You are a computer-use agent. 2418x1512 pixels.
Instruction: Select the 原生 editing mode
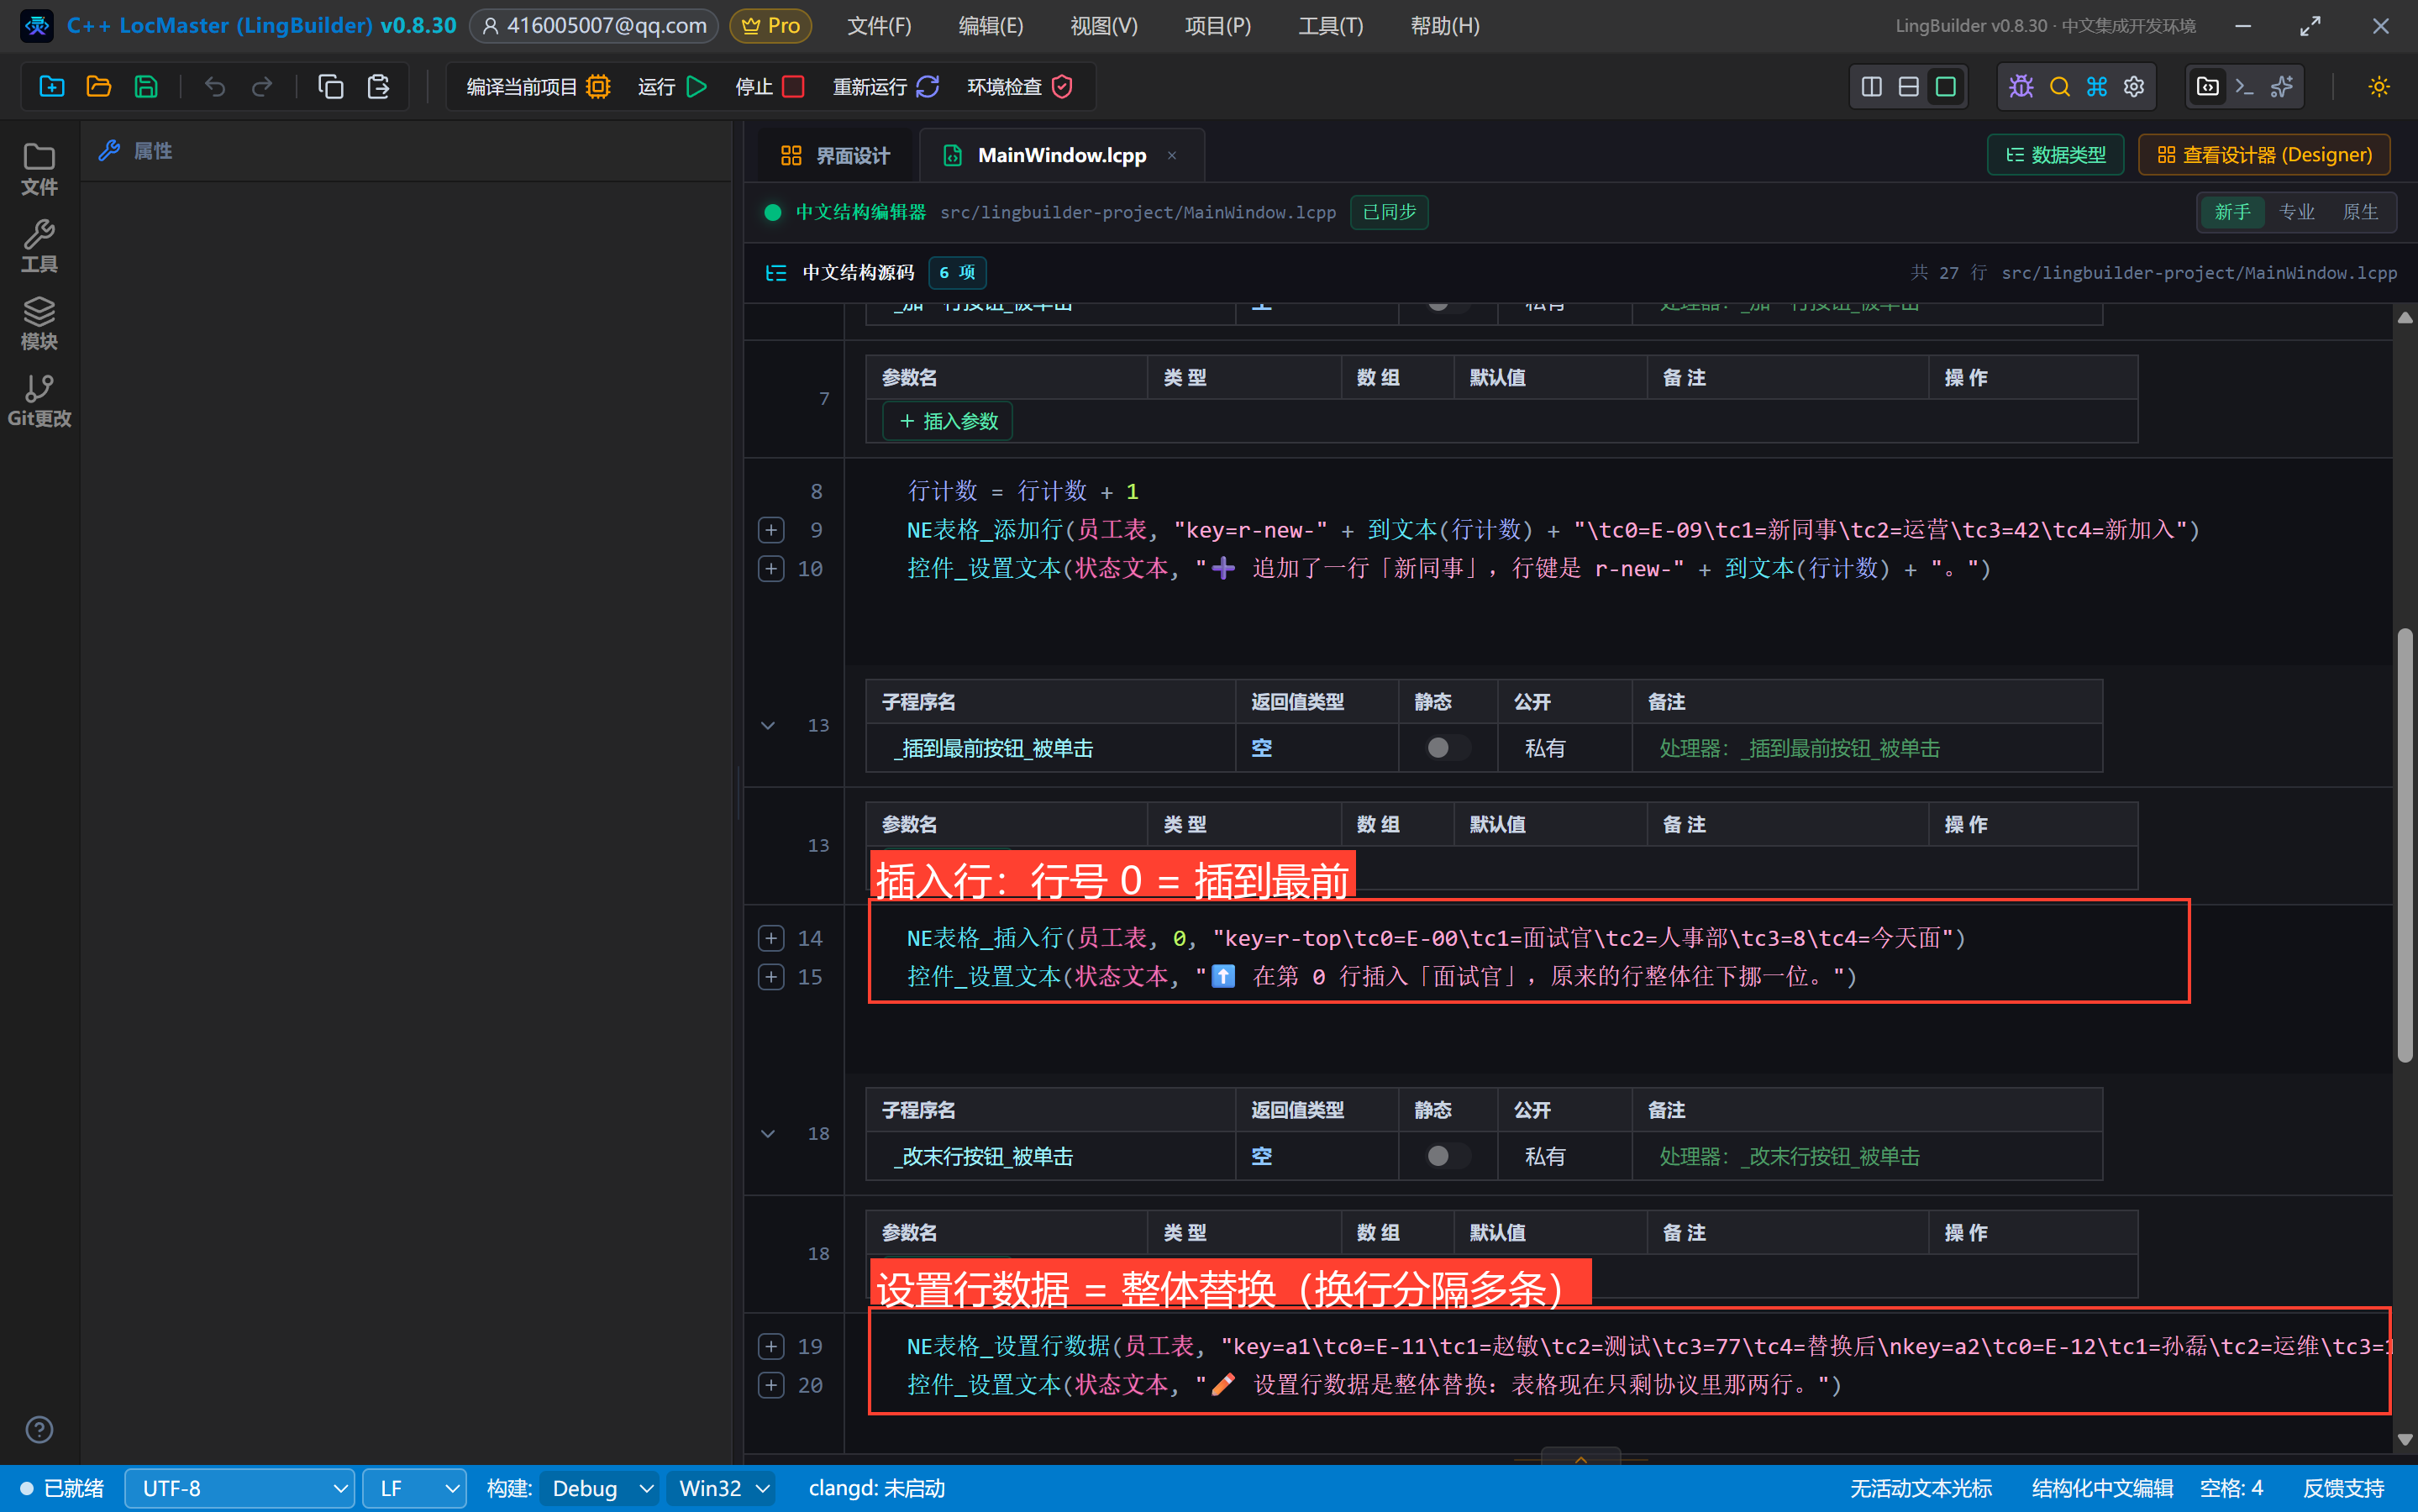[x=2360, y=212]
